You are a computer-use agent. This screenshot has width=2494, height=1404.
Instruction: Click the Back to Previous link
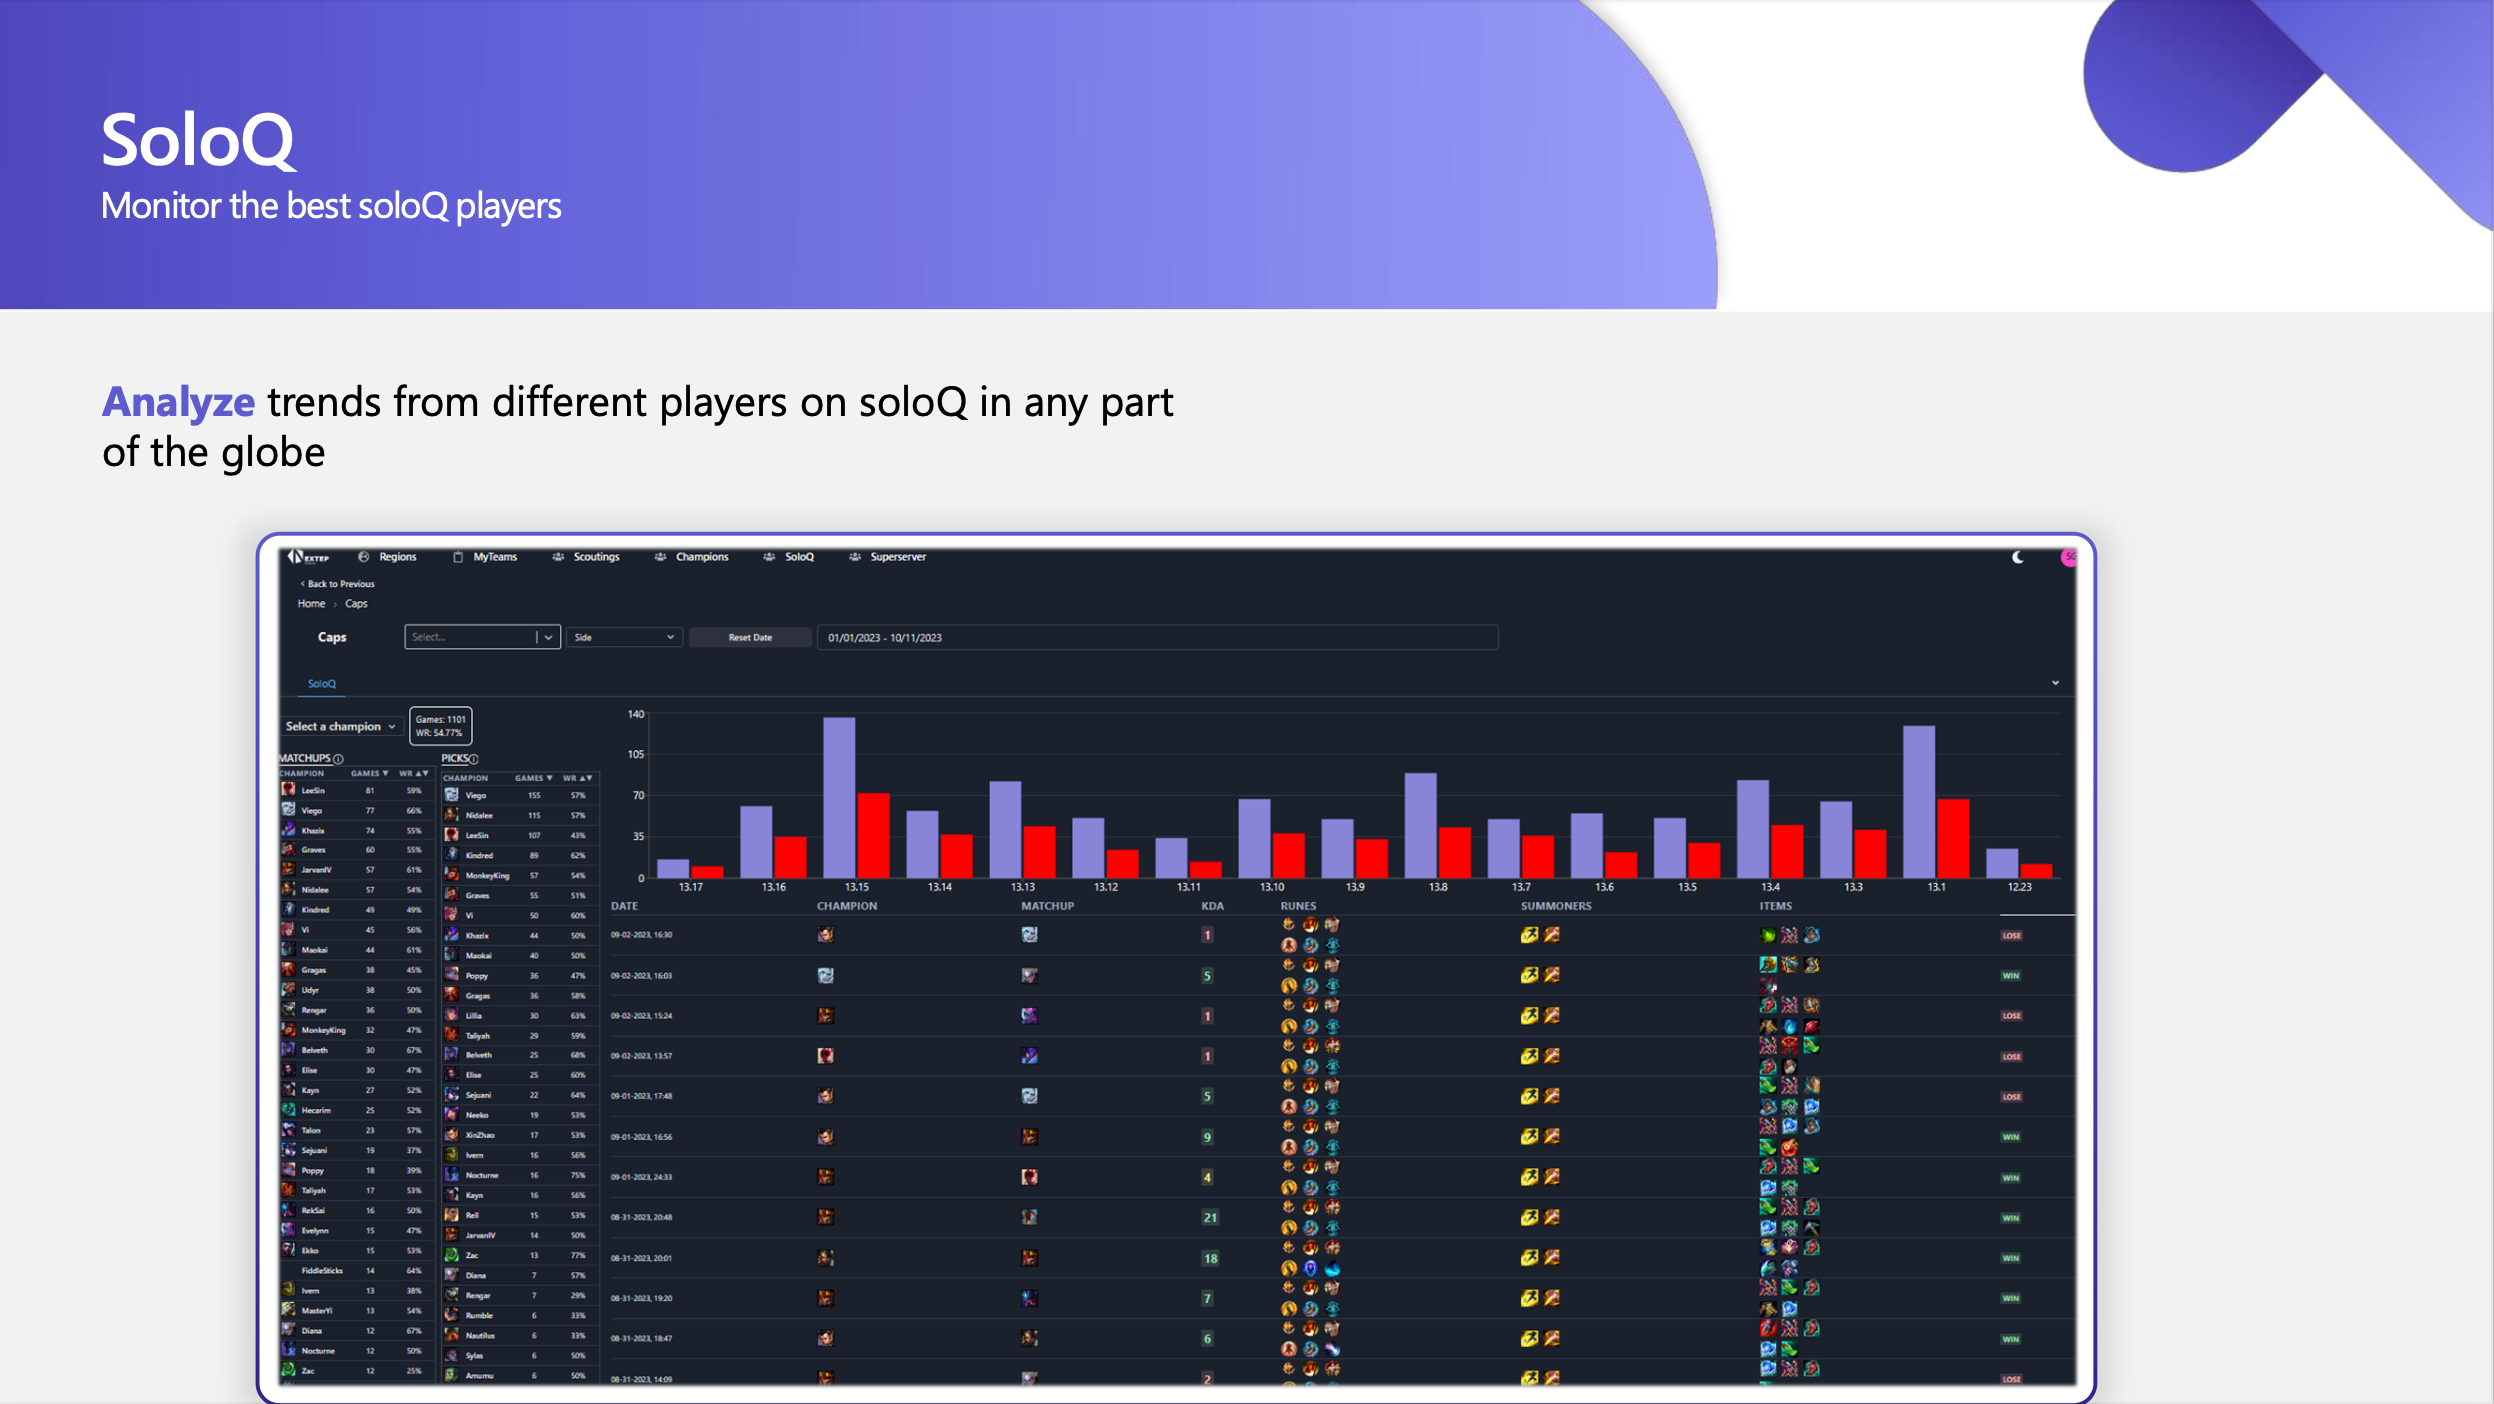click(338, 584)
